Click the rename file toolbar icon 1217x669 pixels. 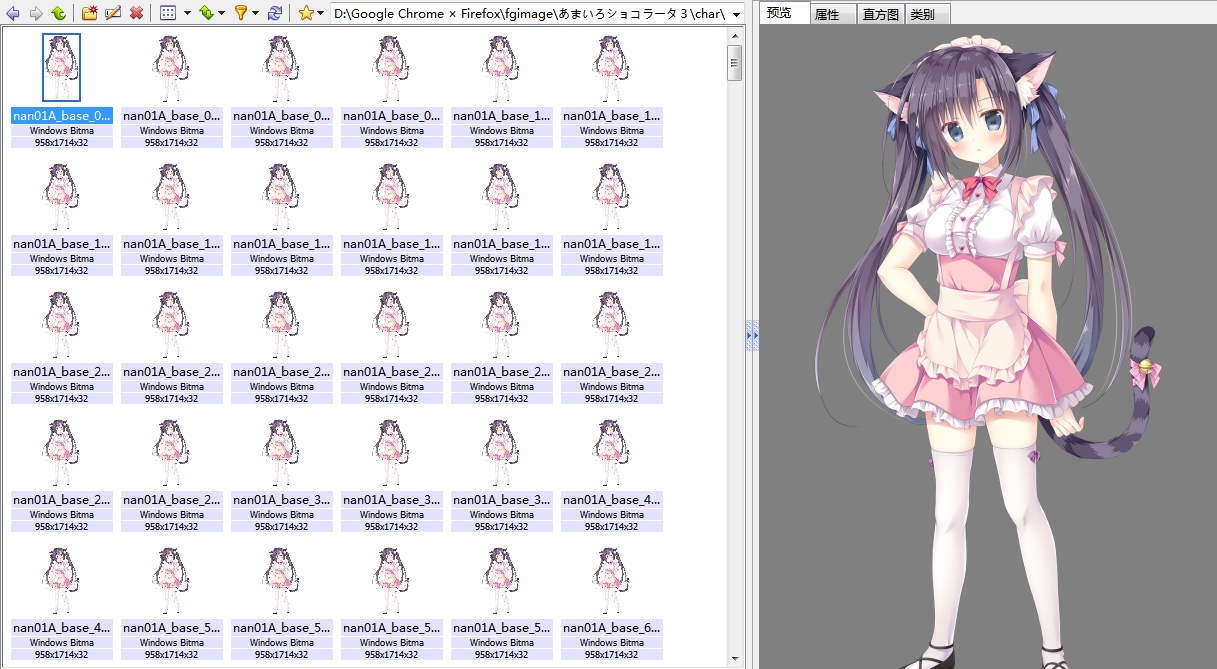point(113,13)
